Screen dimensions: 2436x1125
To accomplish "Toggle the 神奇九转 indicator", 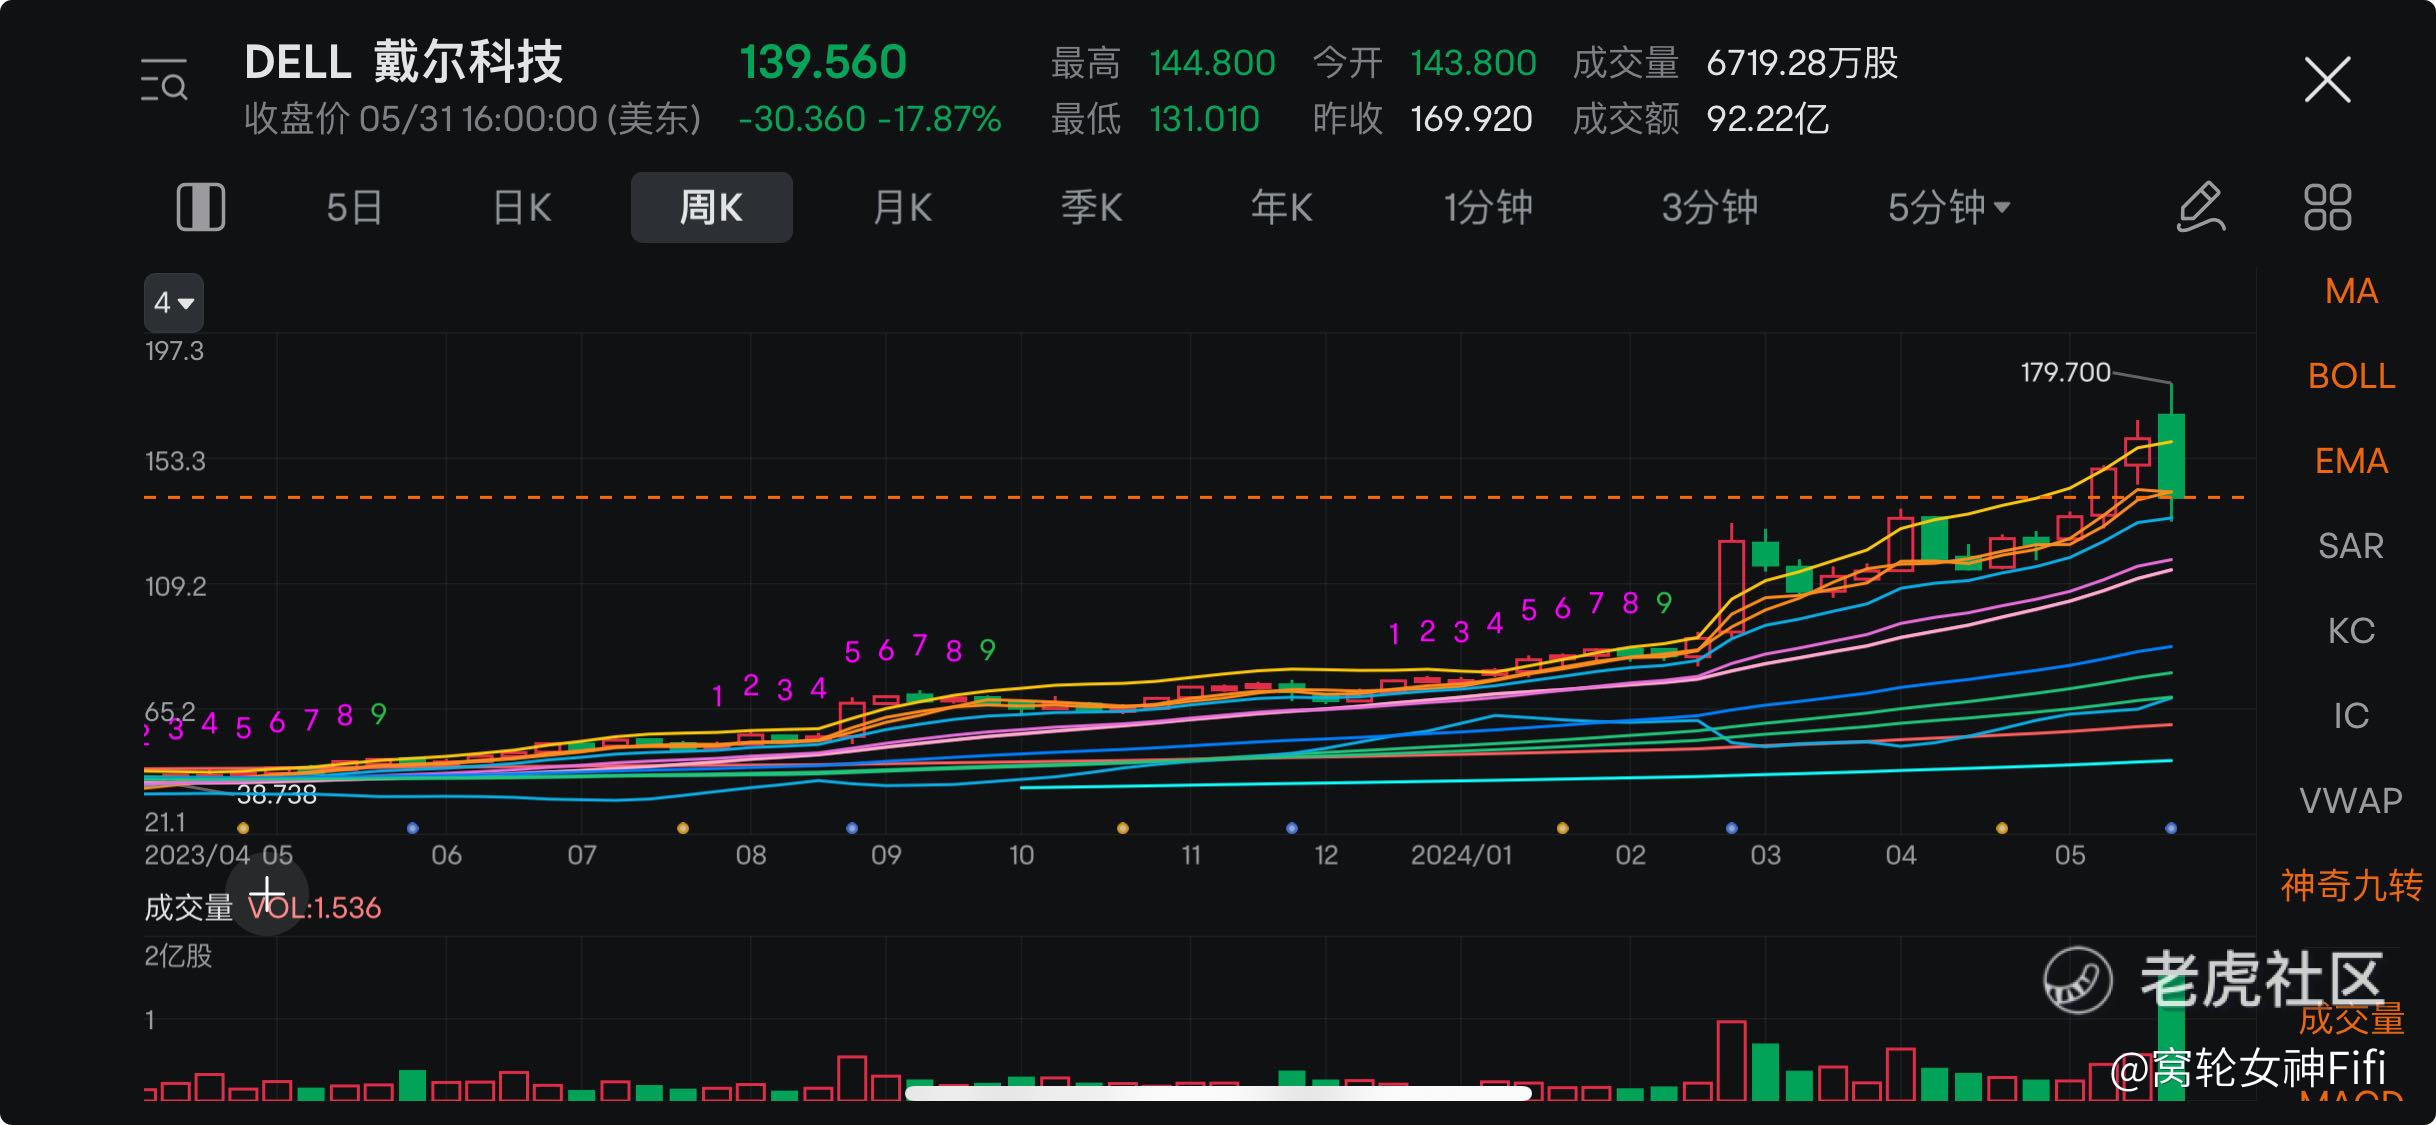I will (x=2351, y=886).
